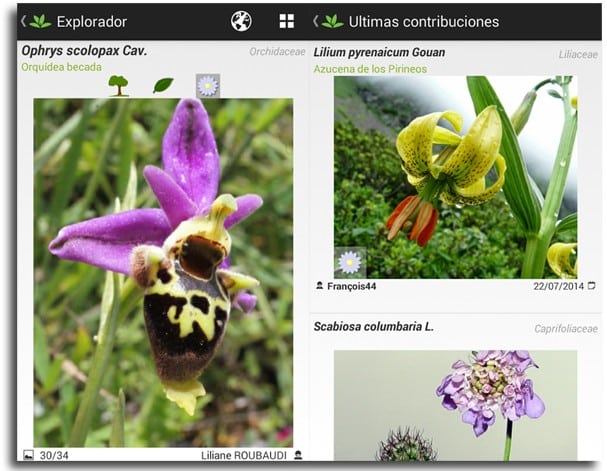
Task: Click the Caprifoliaceae family label
Action: point(566,329)
